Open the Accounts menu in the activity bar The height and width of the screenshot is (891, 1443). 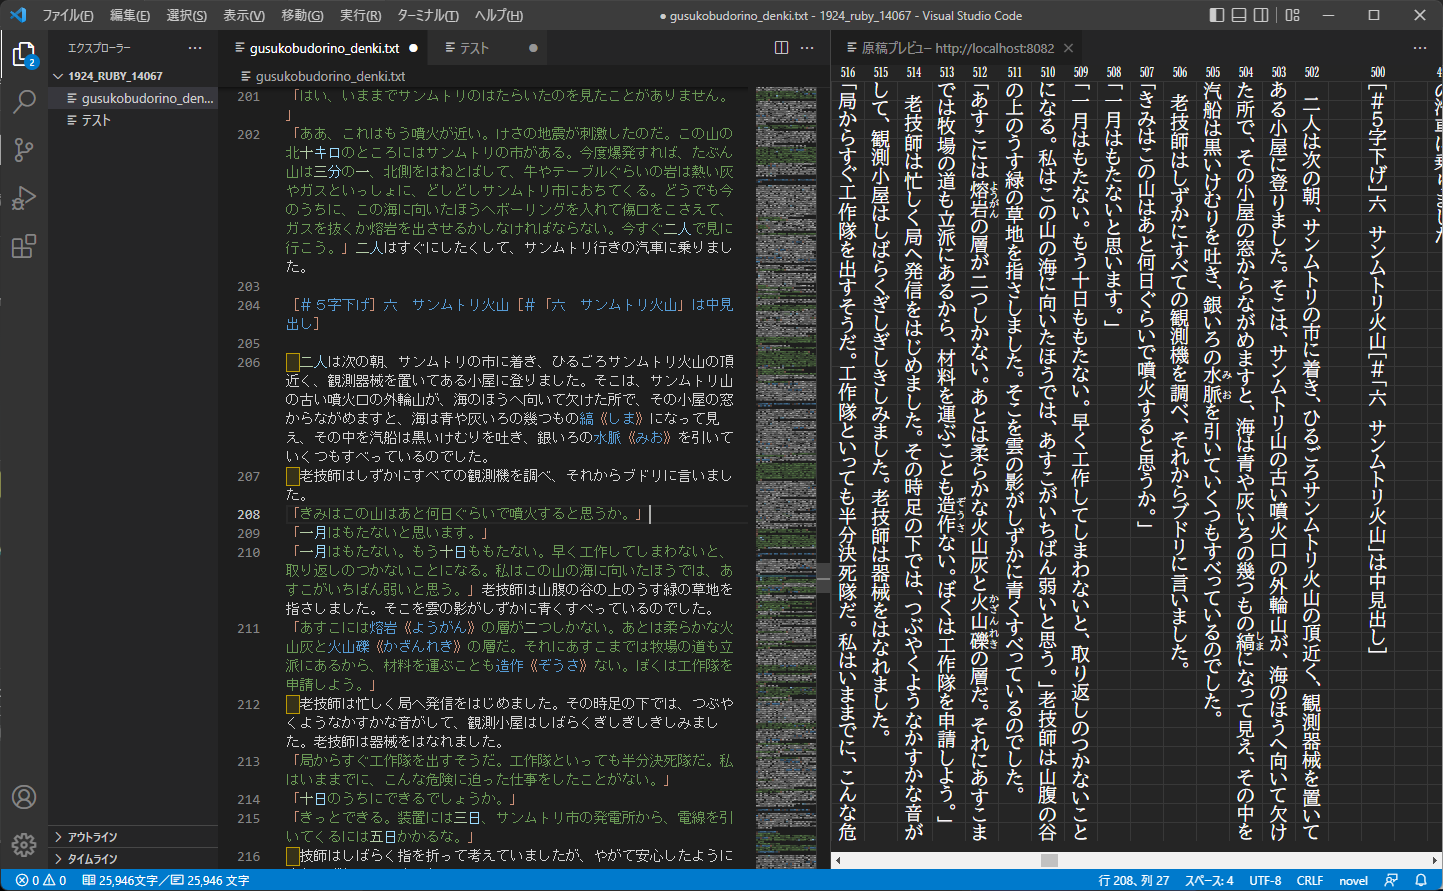24,797
